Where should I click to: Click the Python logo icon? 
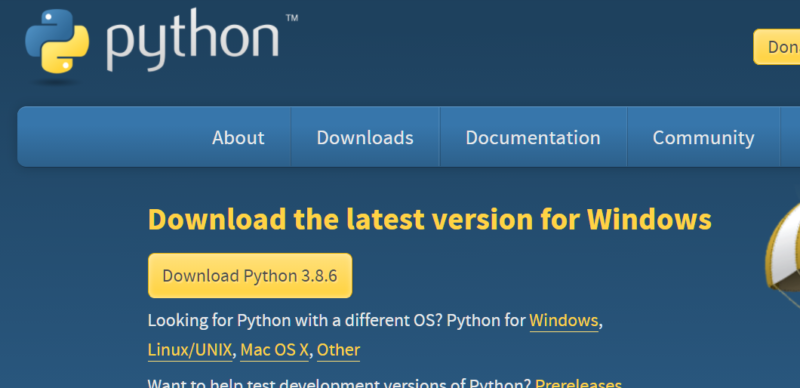tap(57, 41)
